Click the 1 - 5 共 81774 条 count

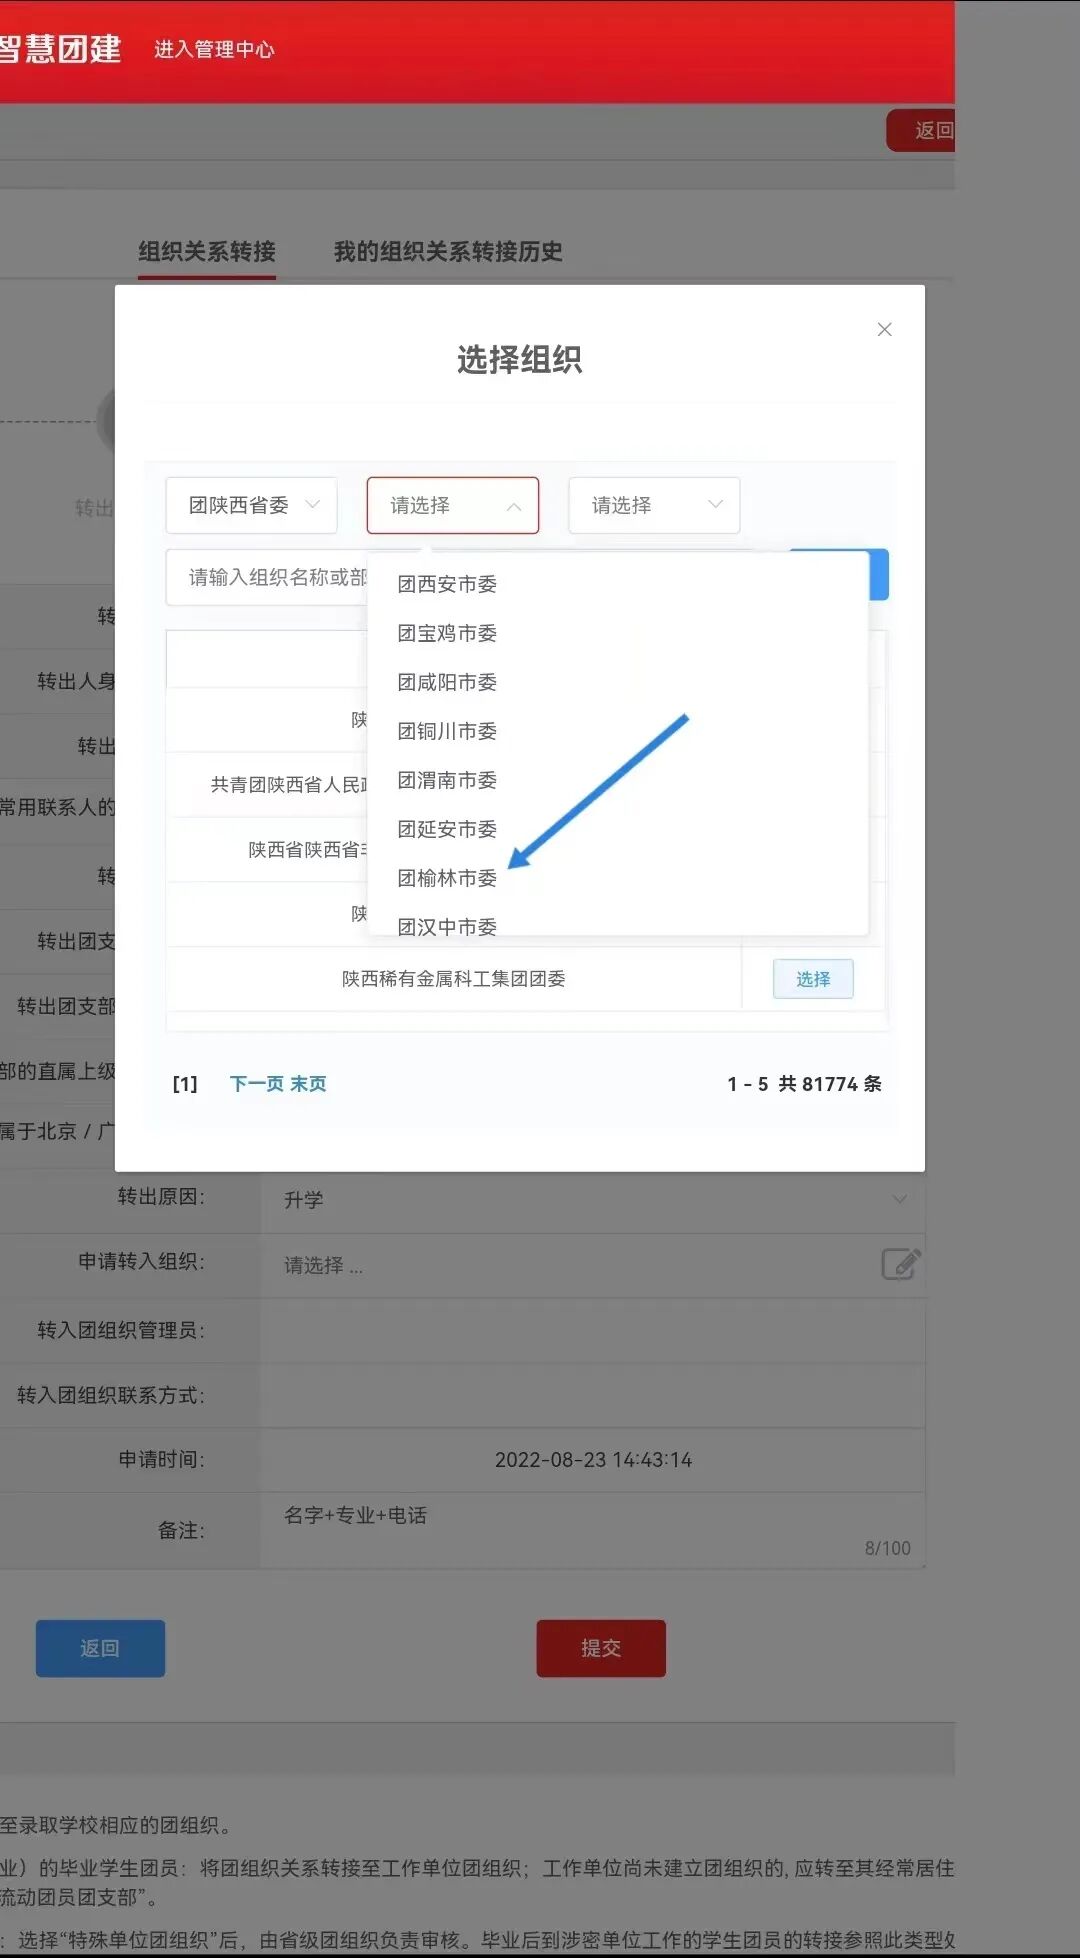click(805, 1084)
